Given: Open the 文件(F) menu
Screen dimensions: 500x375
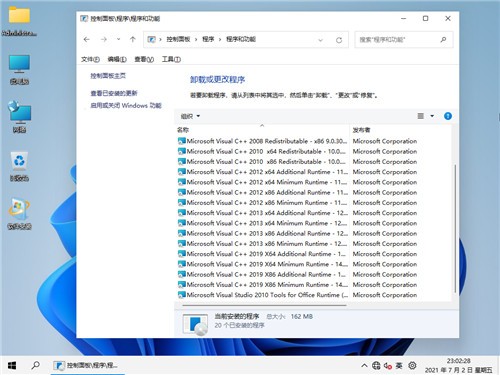Looking at the screenshot, I should coord(90,59).
